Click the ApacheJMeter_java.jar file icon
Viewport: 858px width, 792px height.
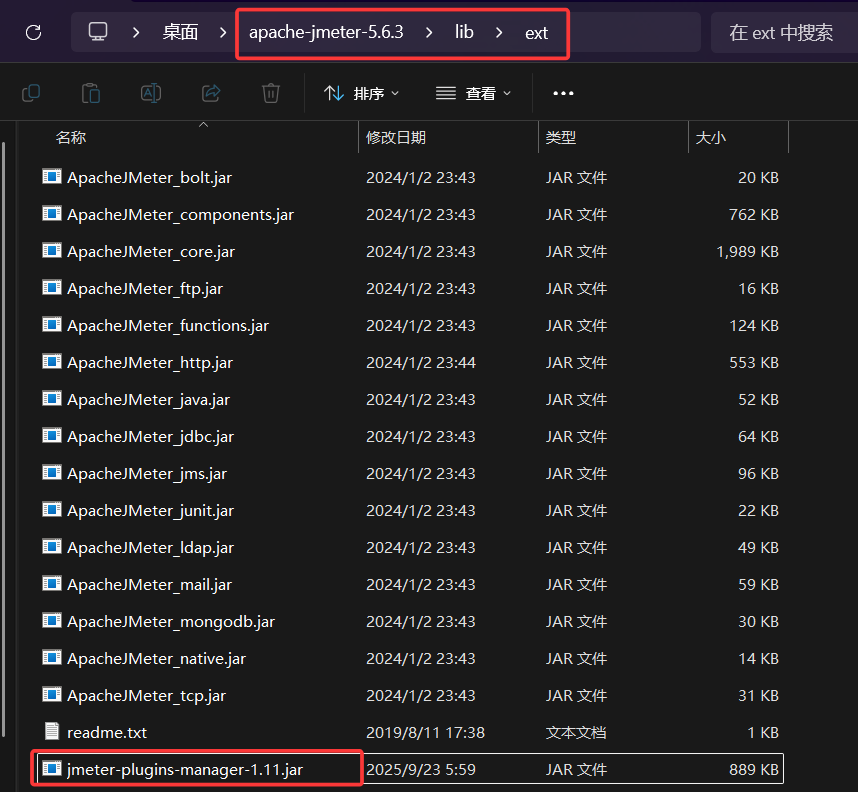pyautogui.click(x=51, y=399)
